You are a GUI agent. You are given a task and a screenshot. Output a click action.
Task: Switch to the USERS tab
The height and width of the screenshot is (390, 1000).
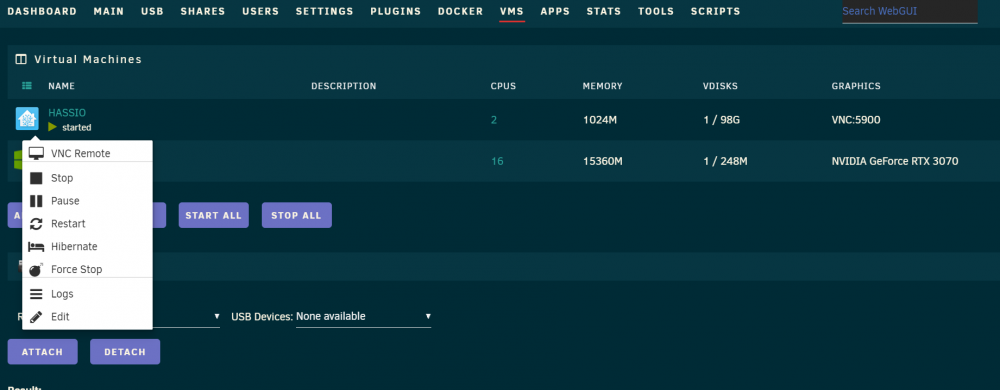tap(261, 11)
